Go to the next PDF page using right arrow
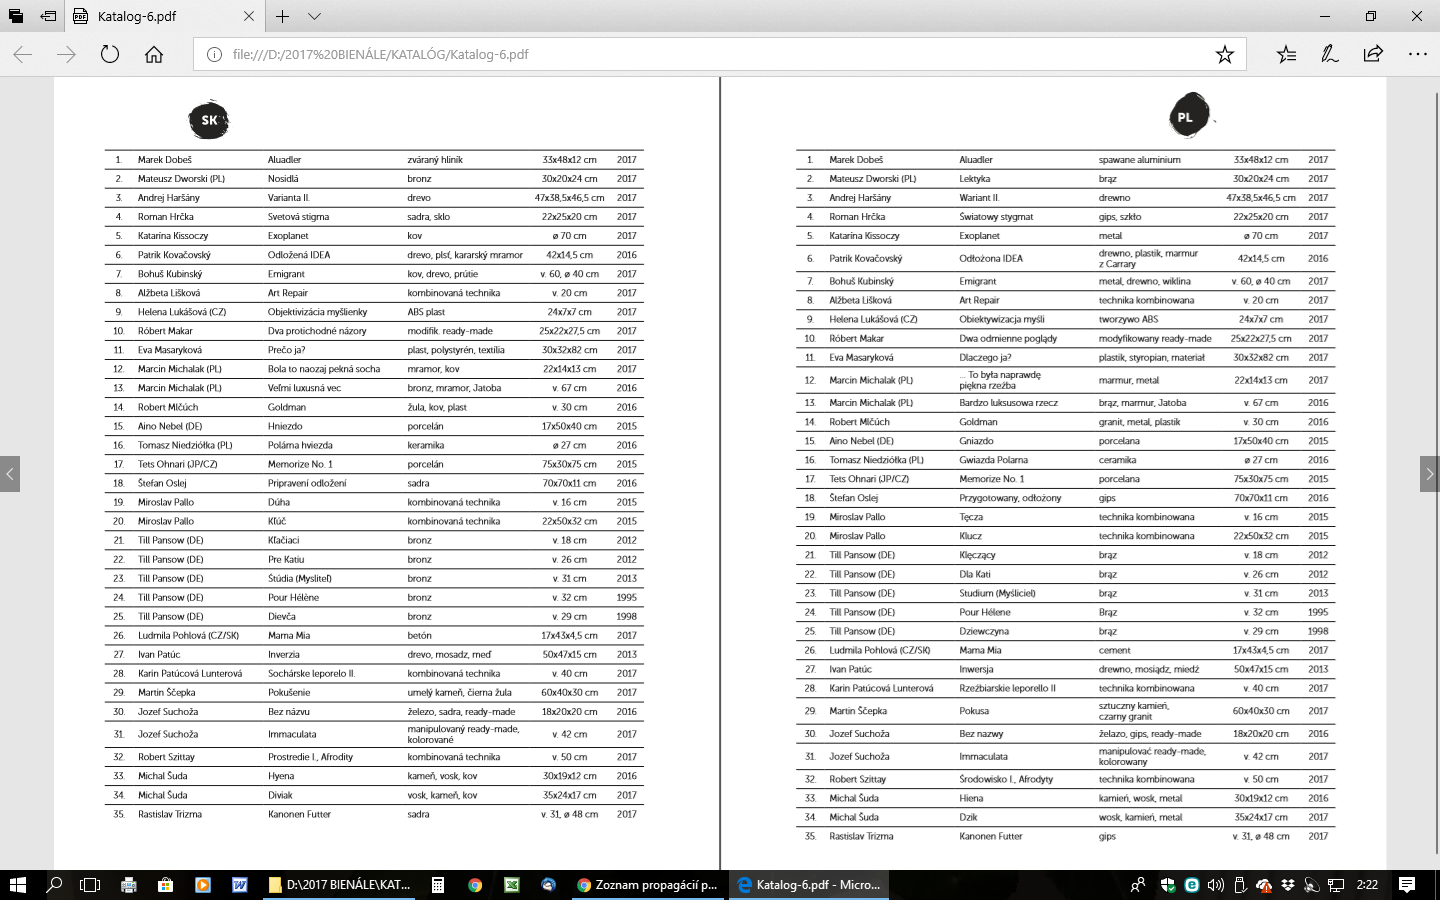 tap(1430, 473)
